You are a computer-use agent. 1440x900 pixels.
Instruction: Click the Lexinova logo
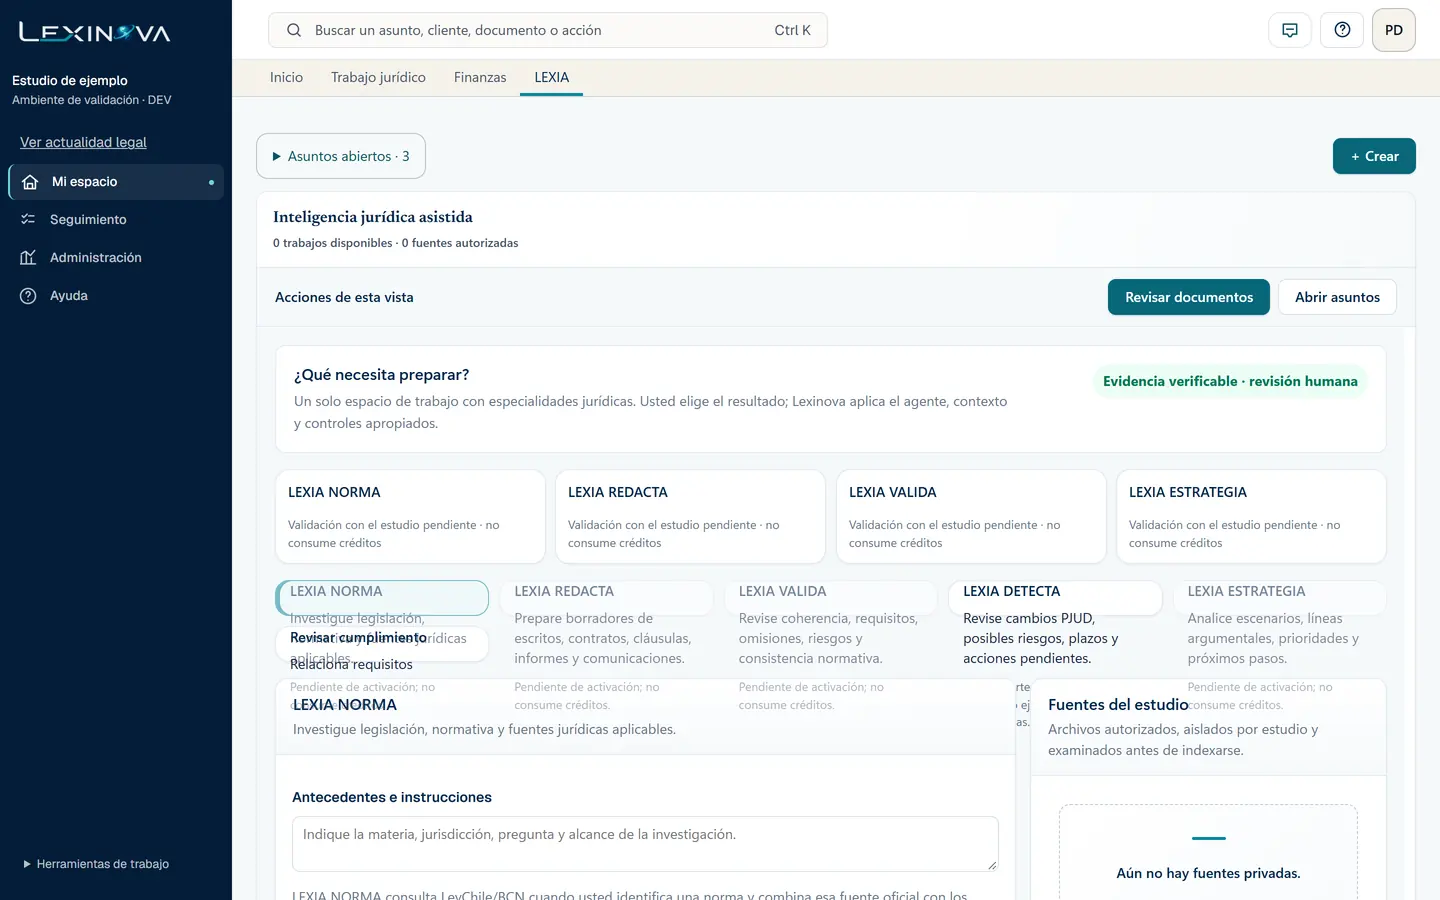(95, 32)
